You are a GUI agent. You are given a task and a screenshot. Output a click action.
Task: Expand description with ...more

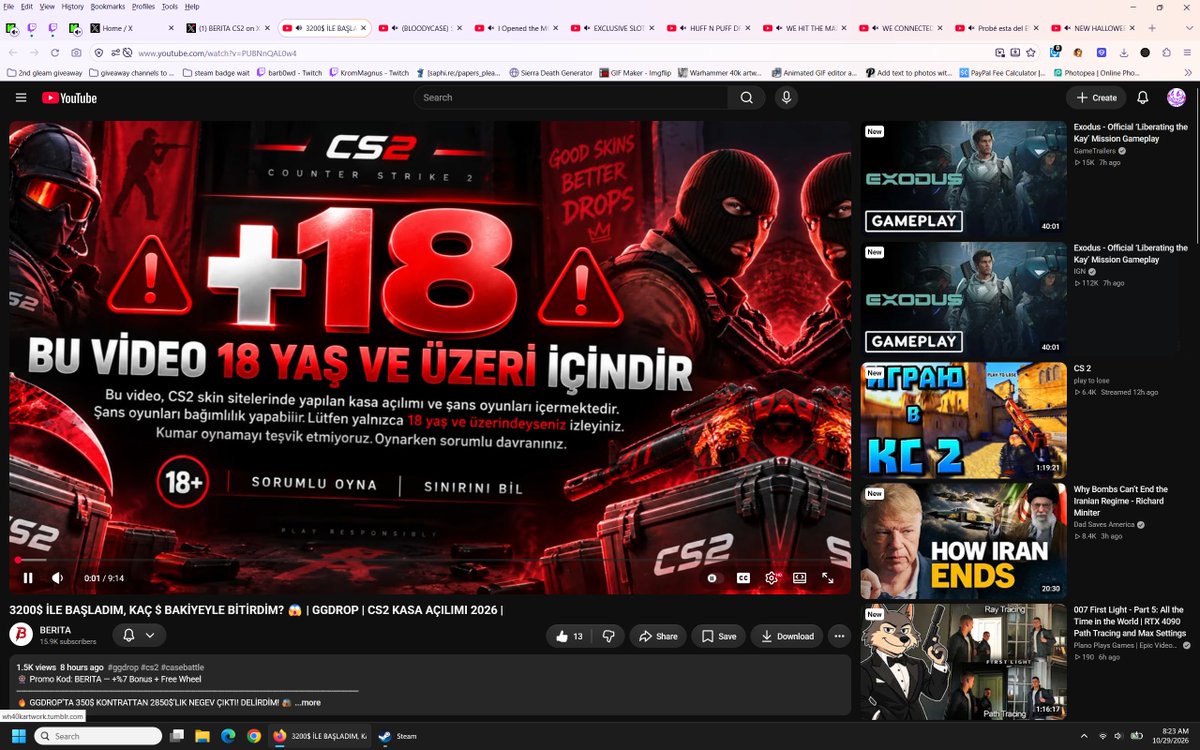tap(308, 702)
